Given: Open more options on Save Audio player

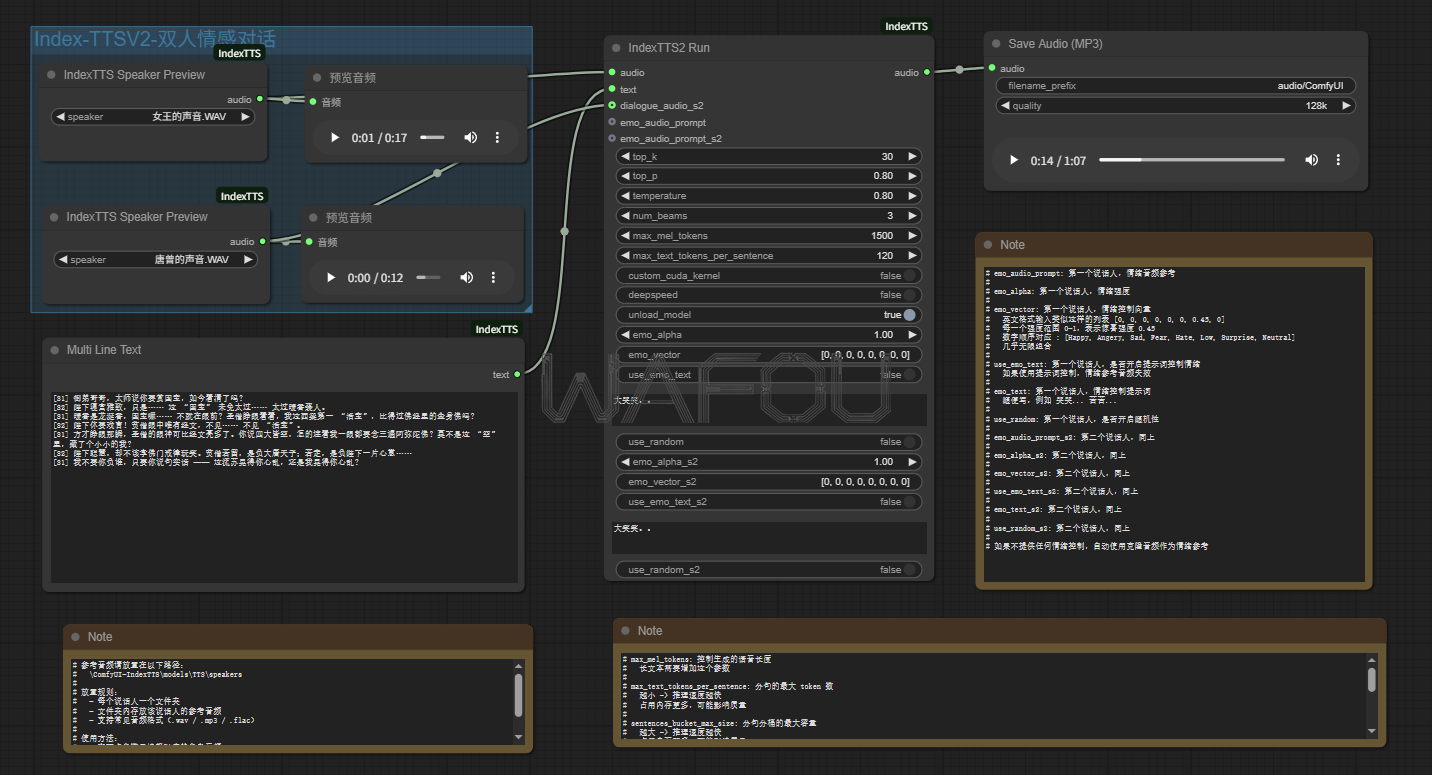Looking at the screenshot, I should click(1338, 160).
